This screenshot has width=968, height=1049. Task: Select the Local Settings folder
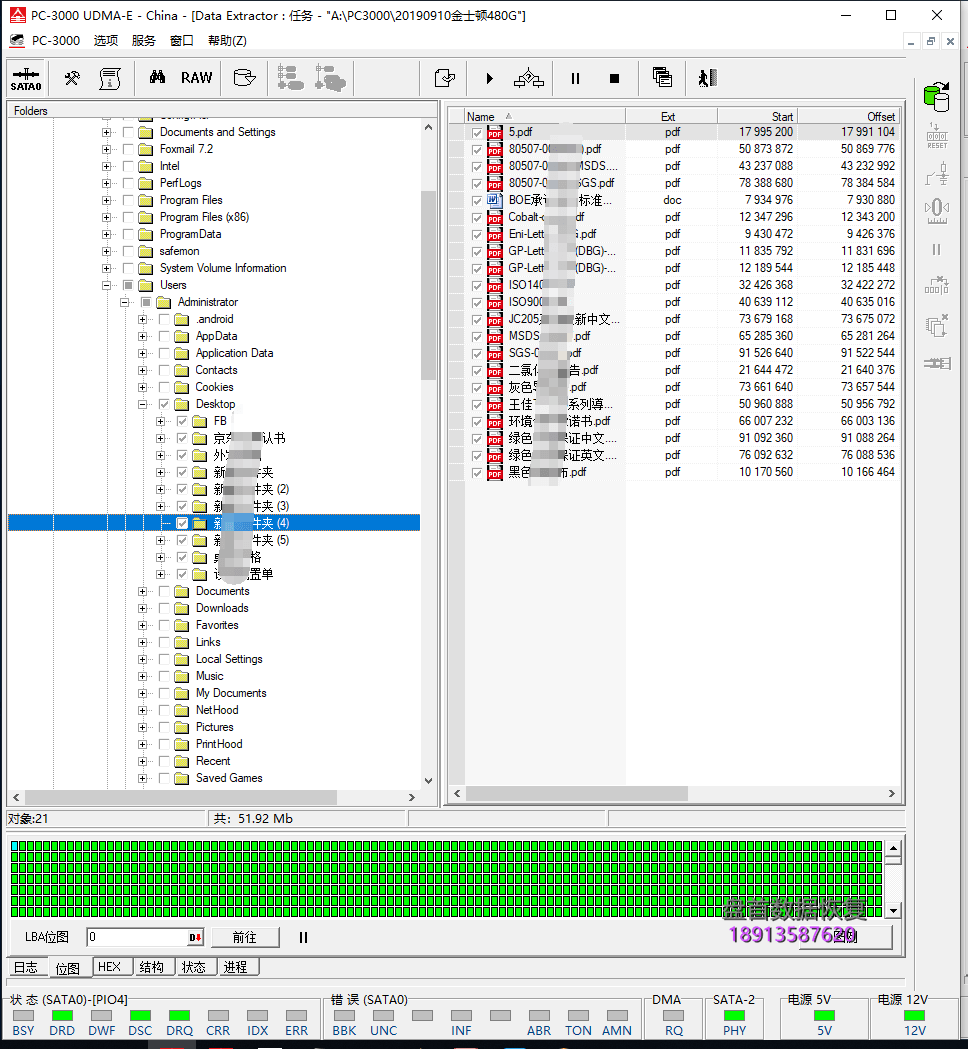[229, 659]
